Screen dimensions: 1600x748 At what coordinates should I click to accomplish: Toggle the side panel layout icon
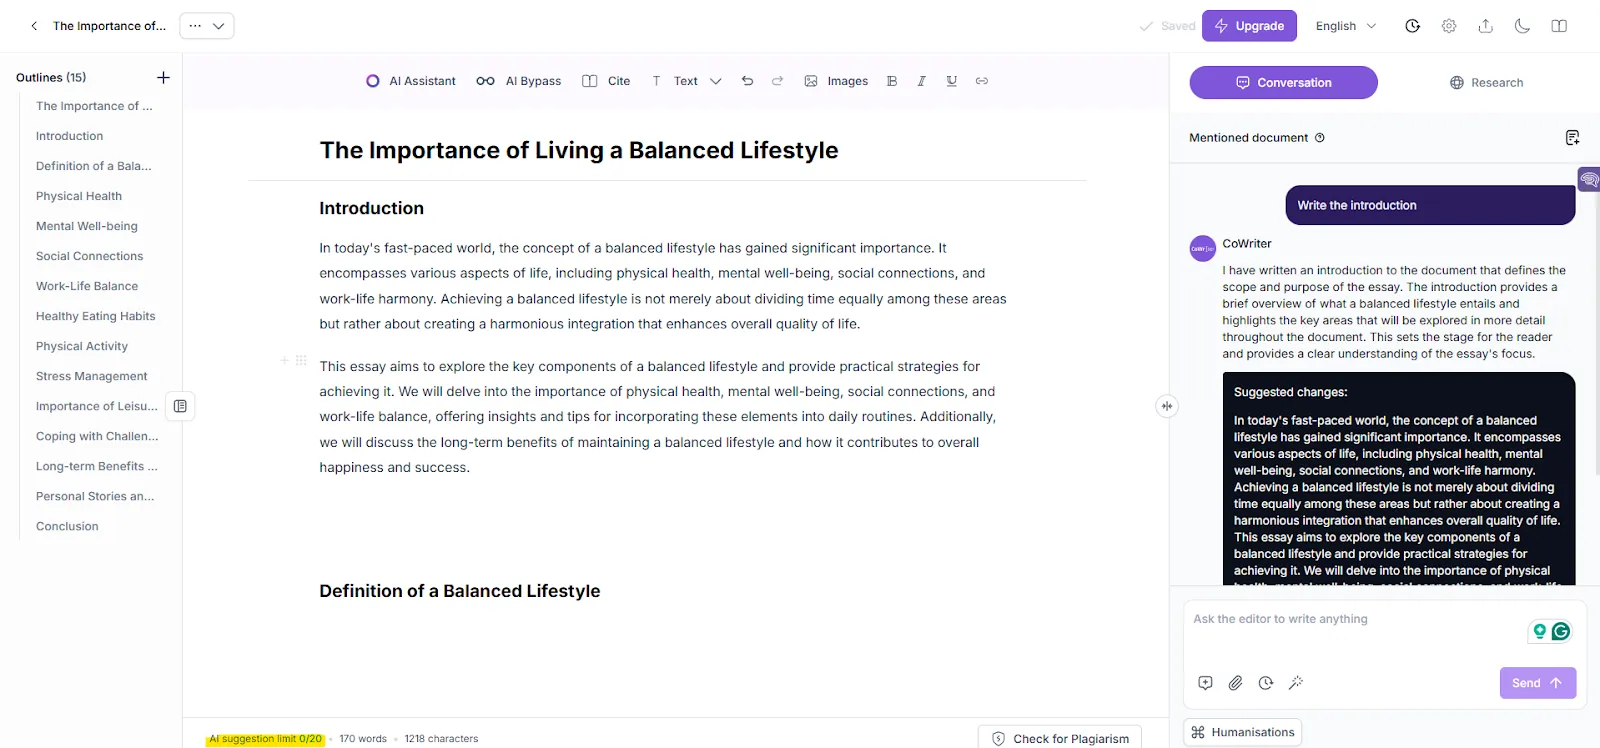click(1559, 26)
